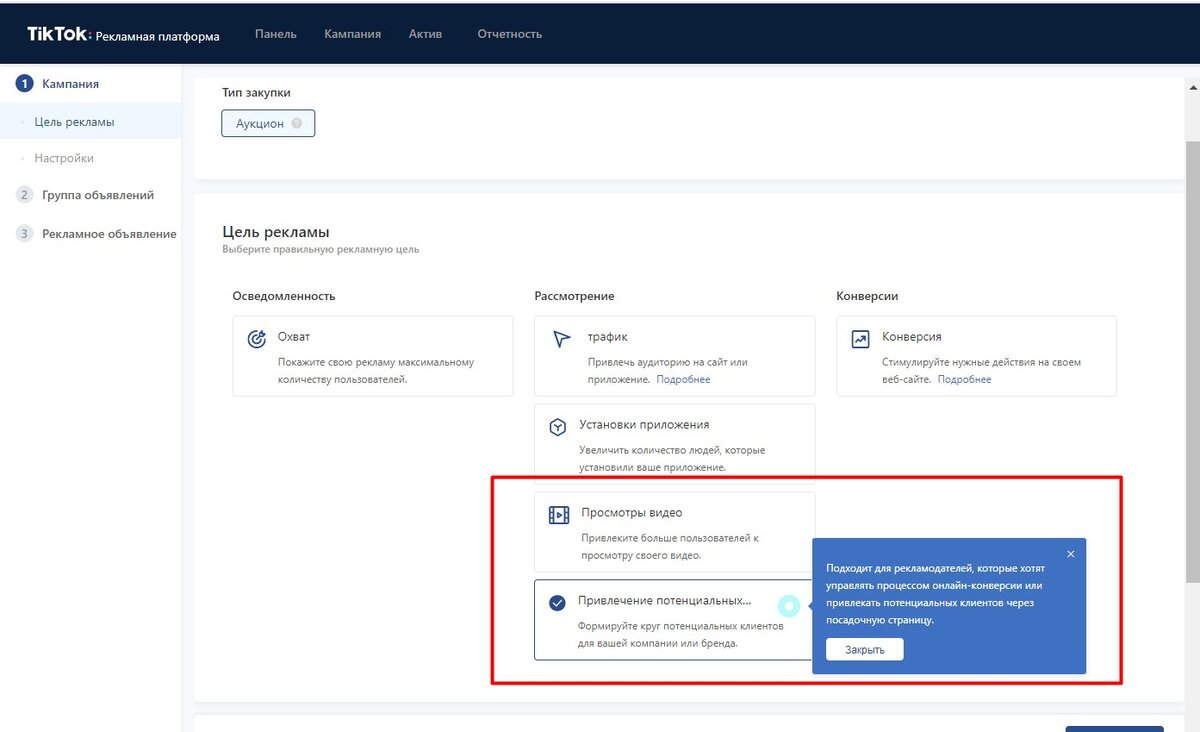Click the Охват target icon
This screenshot has width=1200, height=732.
click(x=256, y=339)
